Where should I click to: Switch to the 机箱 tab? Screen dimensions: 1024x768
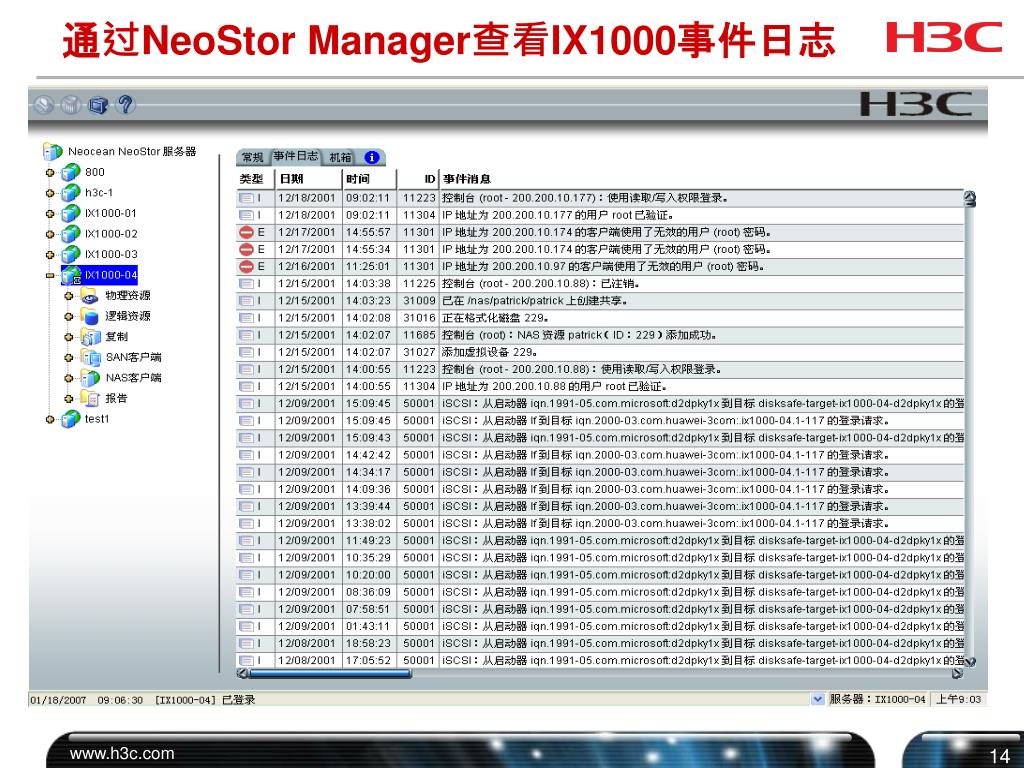[340, 157]
